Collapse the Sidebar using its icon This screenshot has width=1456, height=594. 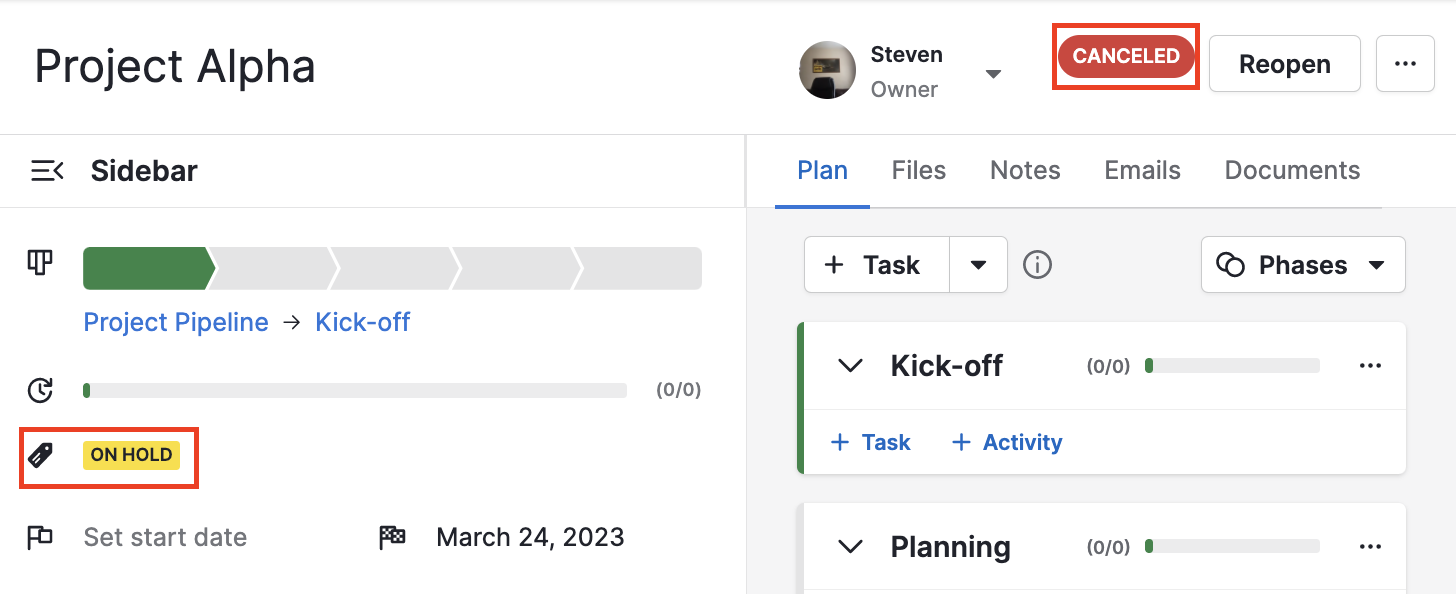47,170
